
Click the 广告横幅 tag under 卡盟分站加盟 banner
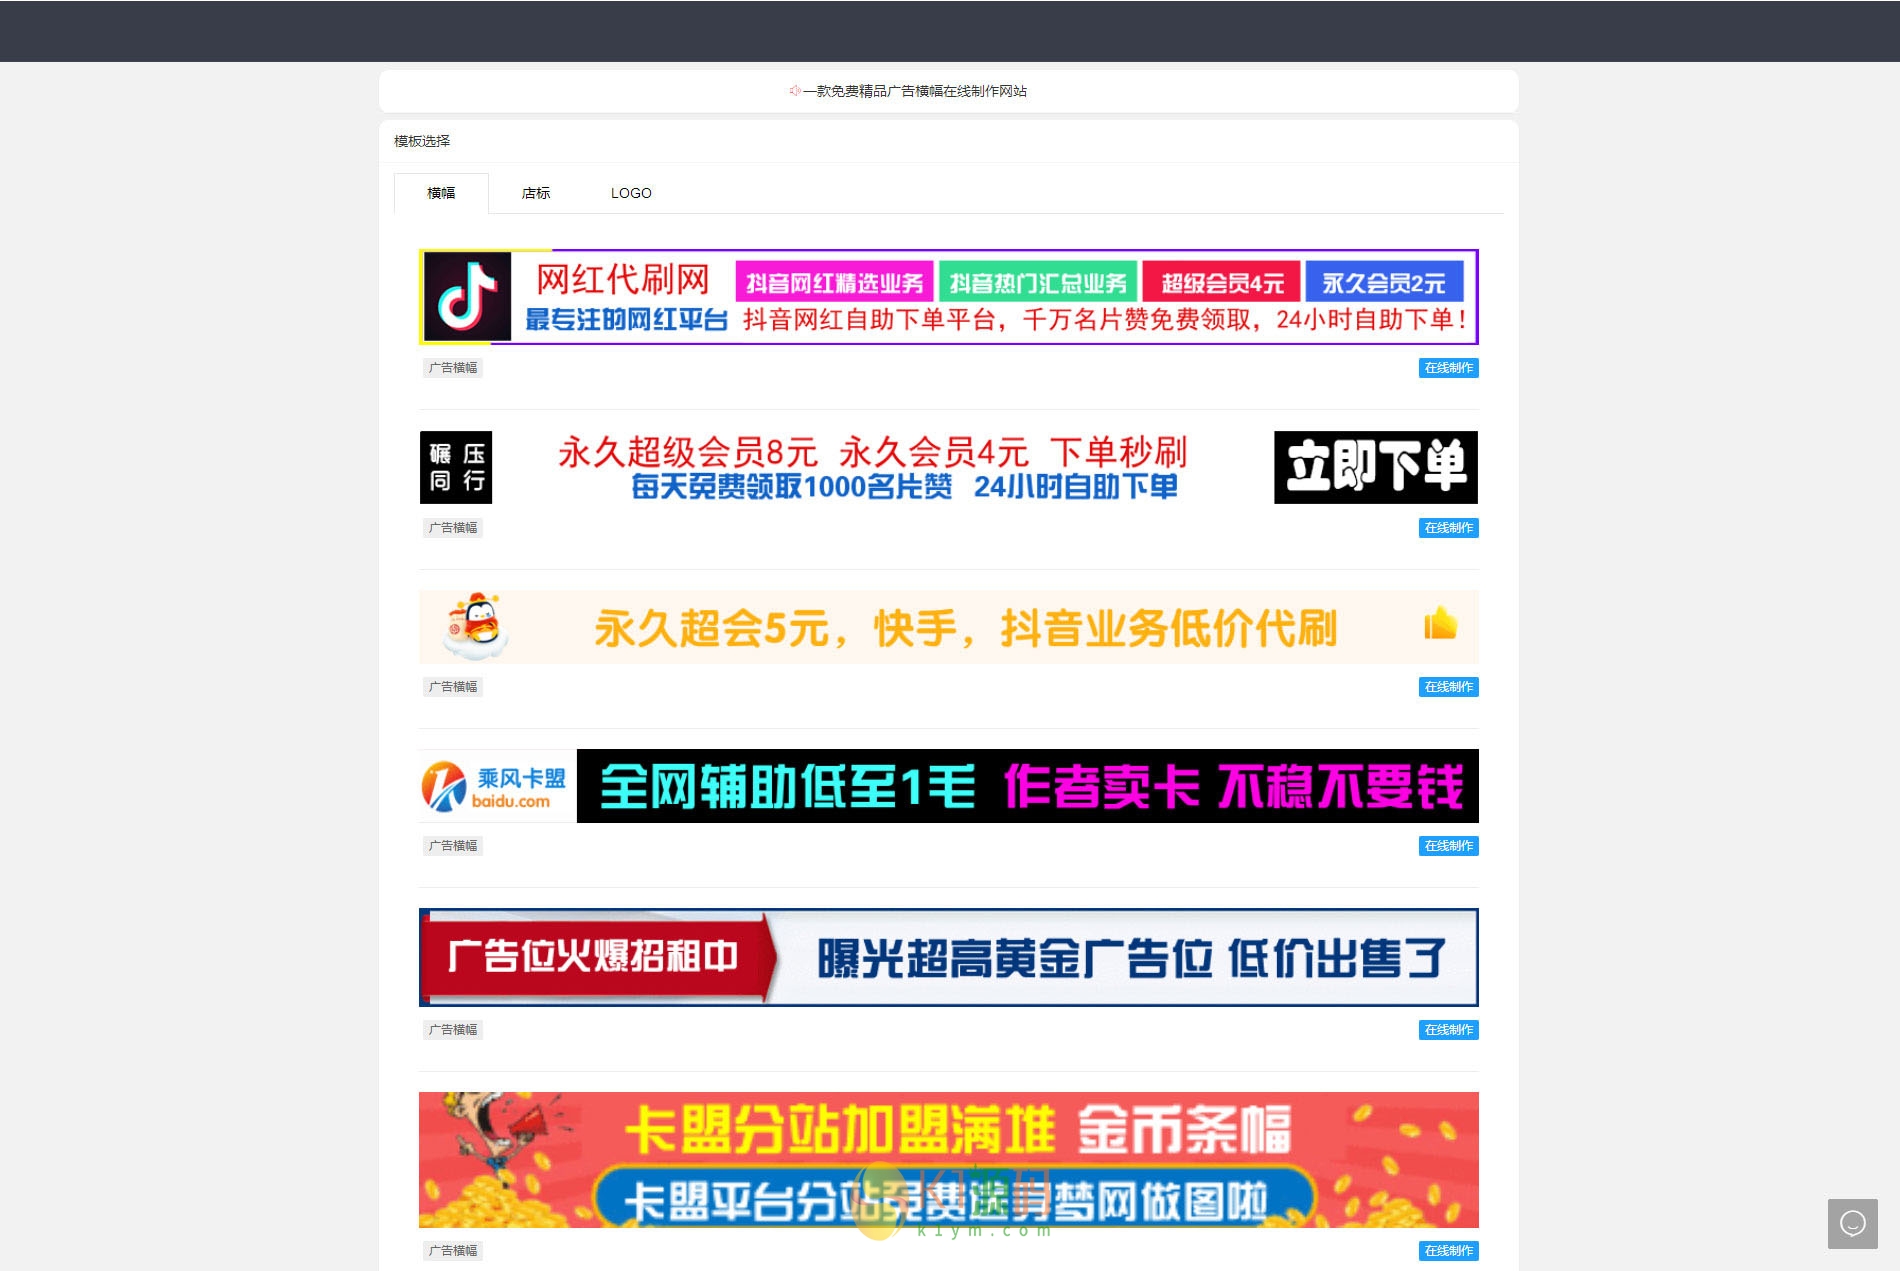click(x=453, y=1251)
